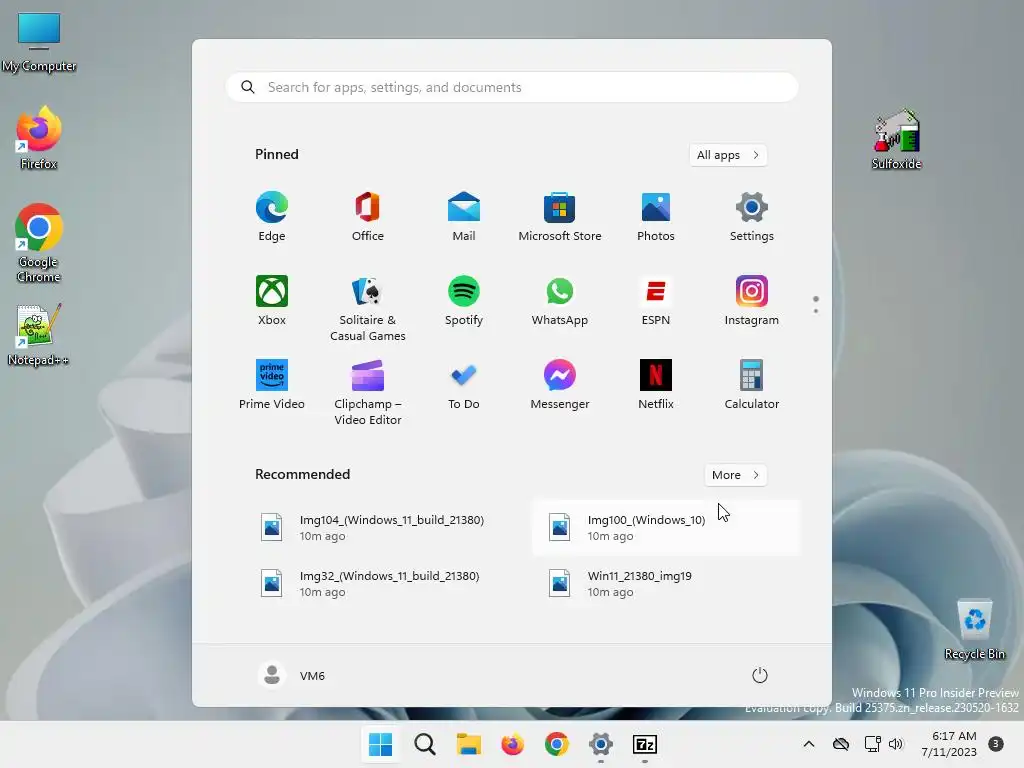
Task: Open Instagram pinned app
Action: point(752,300)
